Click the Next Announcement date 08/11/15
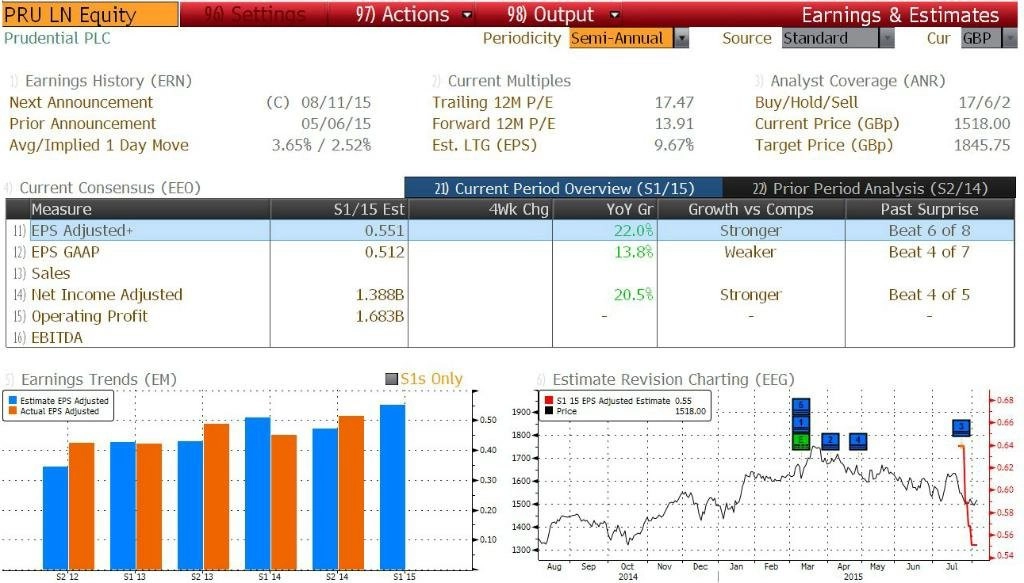 pos(336,102)
